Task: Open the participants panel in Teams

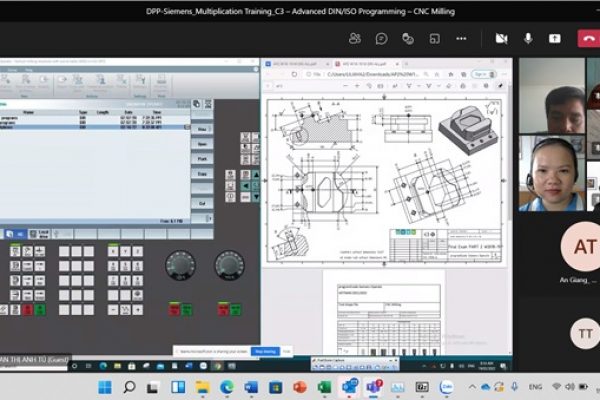Action: coord(355,38)
